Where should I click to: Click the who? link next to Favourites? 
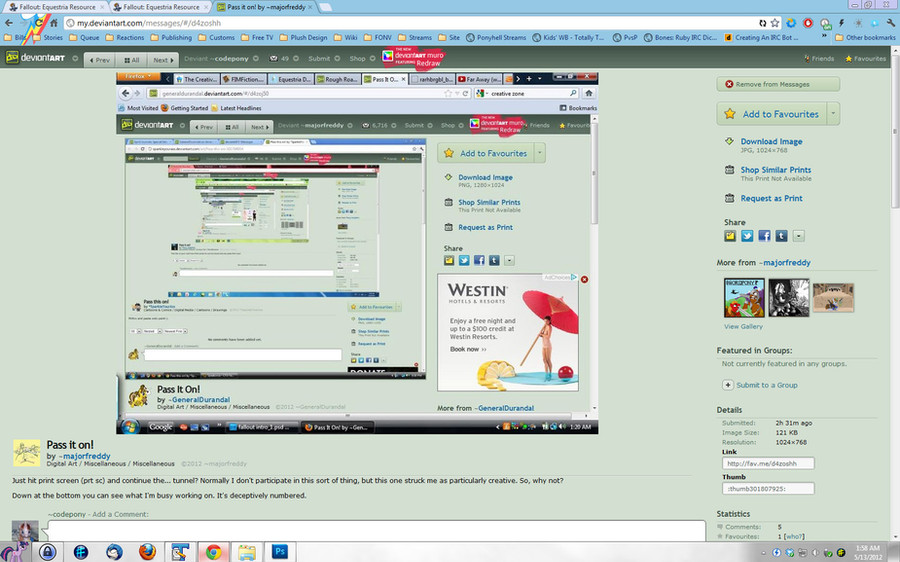pyautogui.click(x=794, y=536)
